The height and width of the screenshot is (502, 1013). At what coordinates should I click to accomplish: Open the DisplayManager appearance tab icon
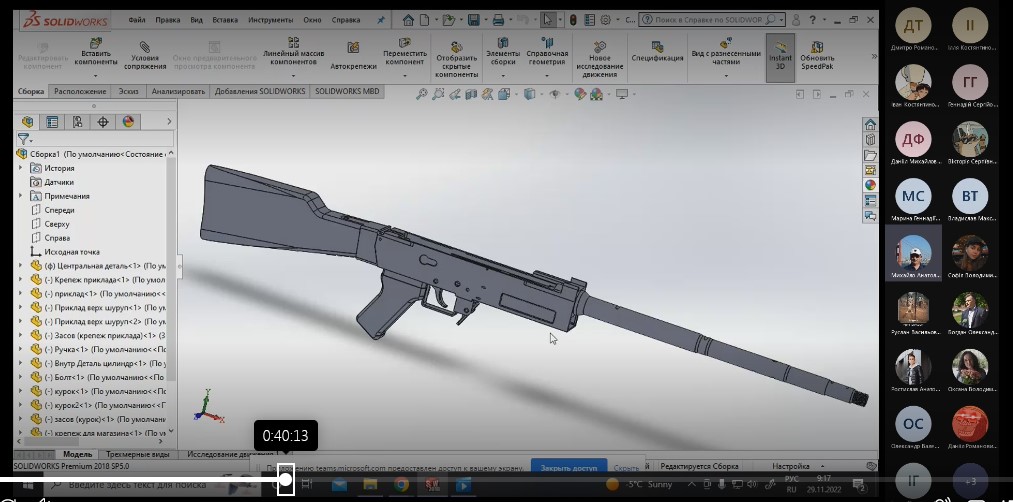point(128,122)
